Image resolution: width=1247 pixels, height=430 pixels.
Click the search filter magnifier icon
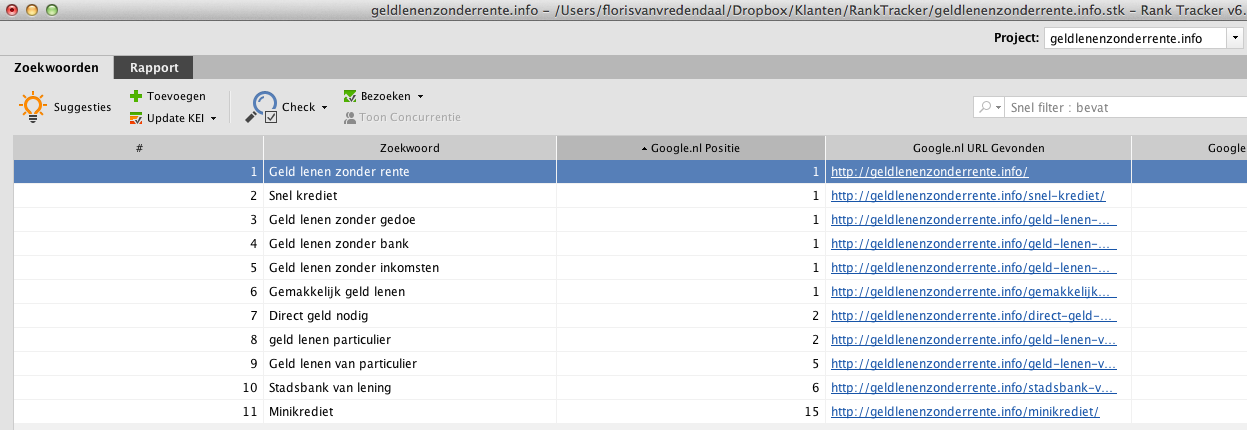[x=987, y=107]
